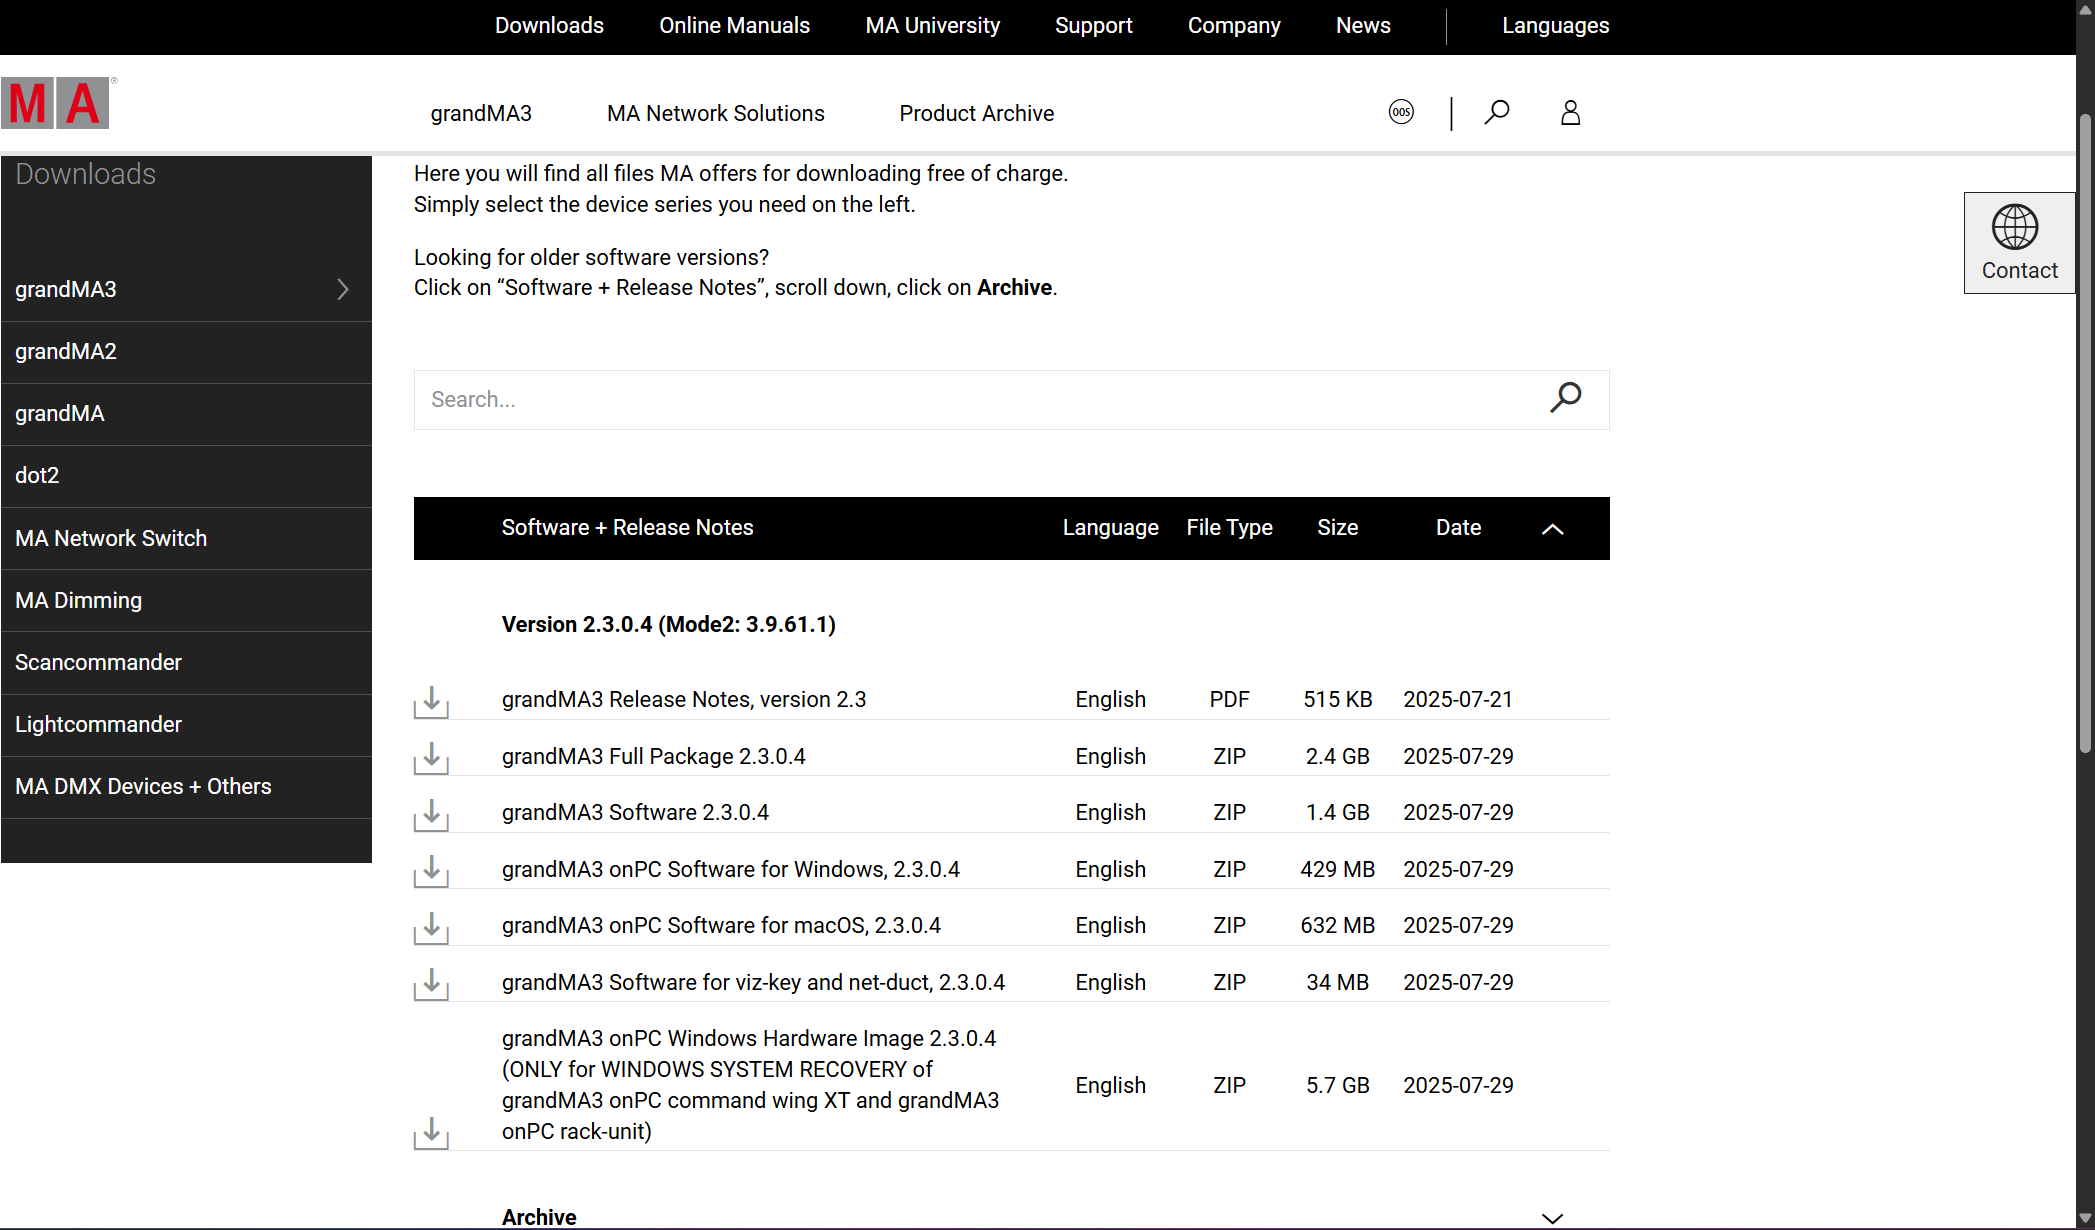Viewport: 2095px width, 1230px height.
Task: Click the Contact globe icon
Action: tap(2015, 228)
